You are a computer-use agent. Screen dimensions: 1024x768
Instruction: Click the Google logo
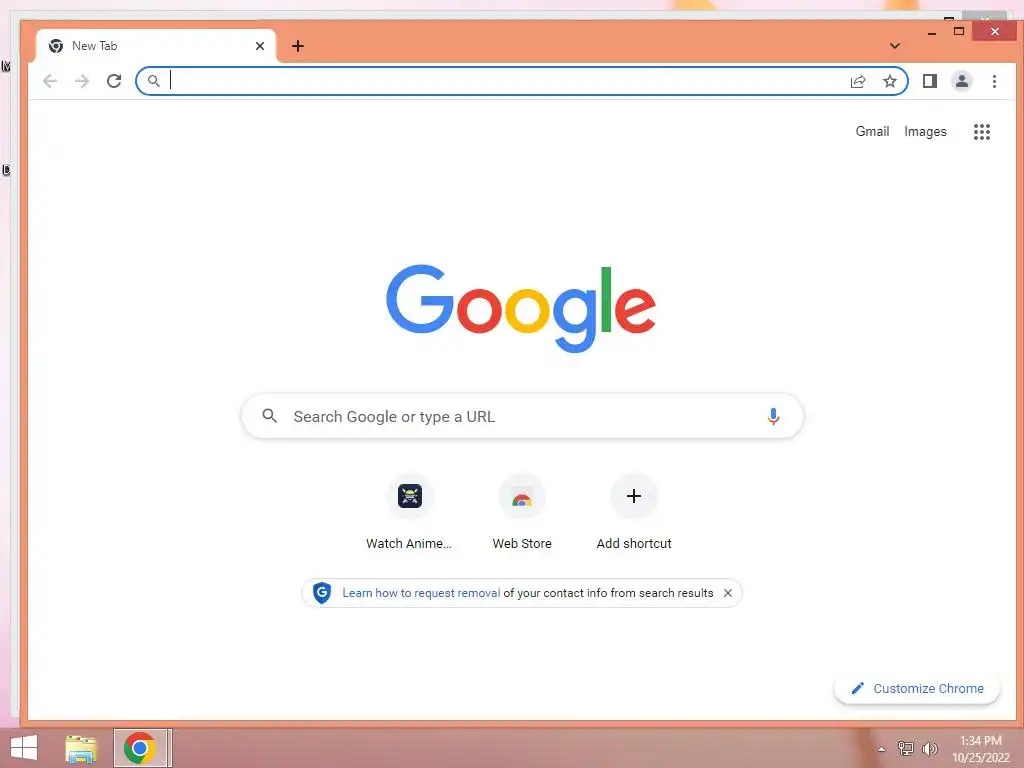pos(521,308)
